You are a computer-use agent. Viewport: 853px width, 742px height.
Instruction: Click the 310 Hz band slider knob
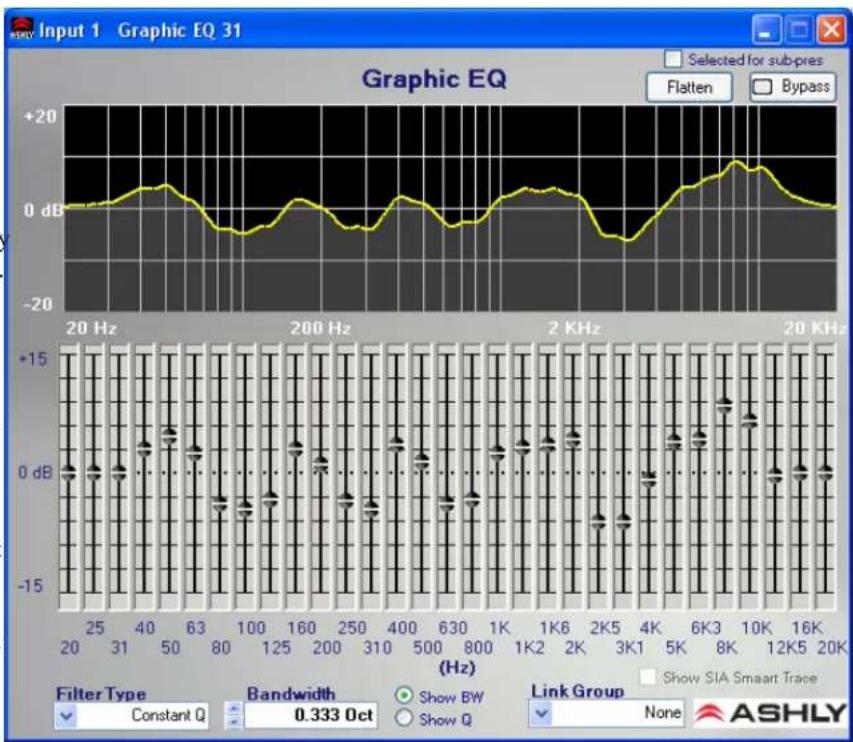tap(372, 509)
